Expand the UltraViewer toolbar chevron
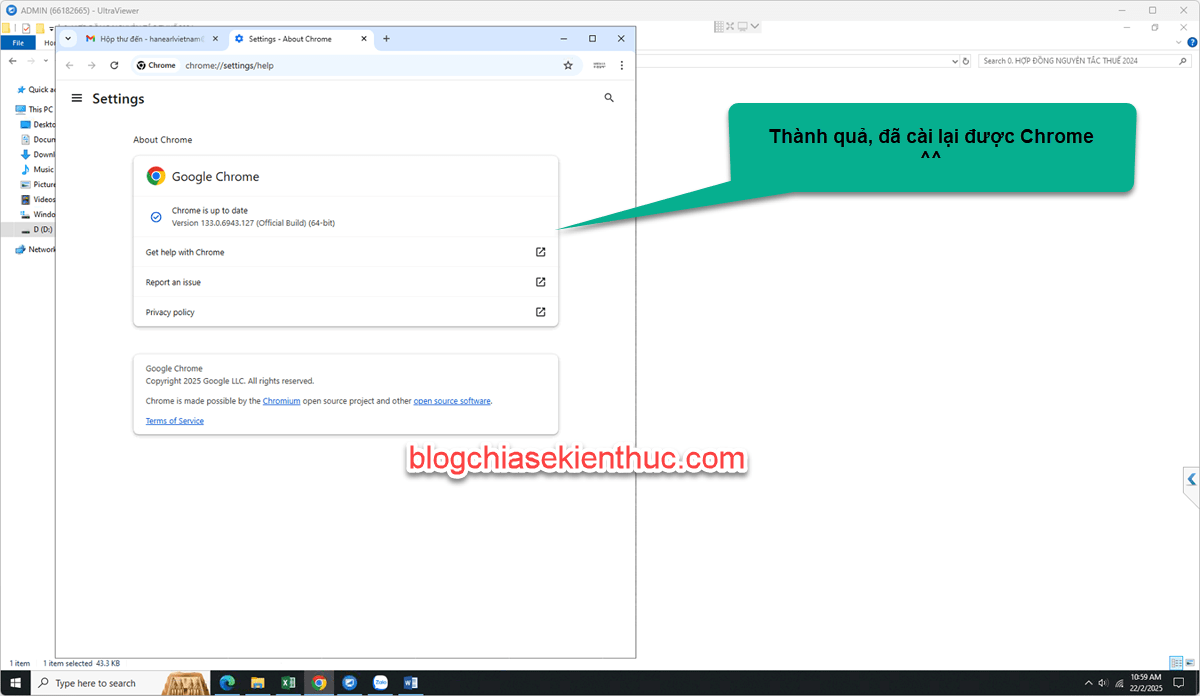Image resolution: width=1200 pixels, height=696 pixels. [x=755, y=26]
